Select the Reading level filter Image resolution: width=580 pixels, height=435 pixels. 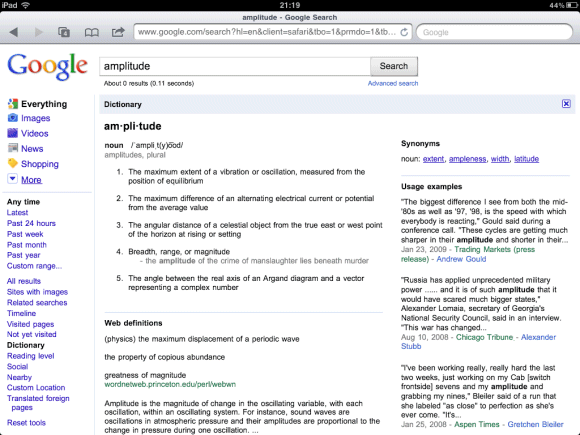tap(30, 356)
